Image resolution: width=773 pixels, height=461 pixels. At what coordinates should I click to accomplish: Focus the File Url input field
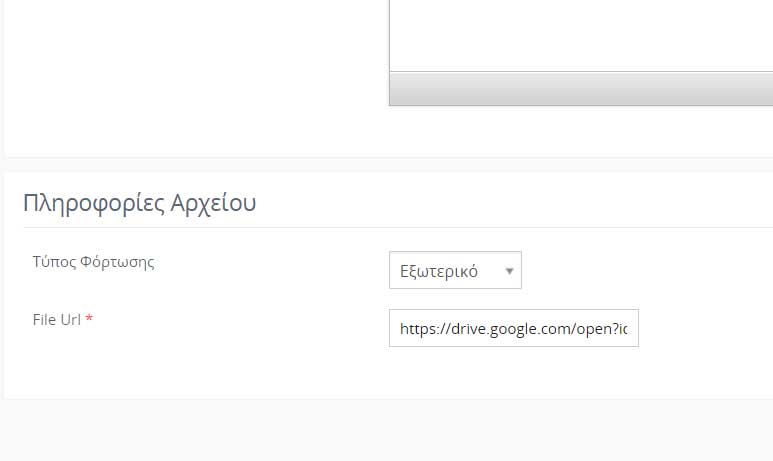514,328
